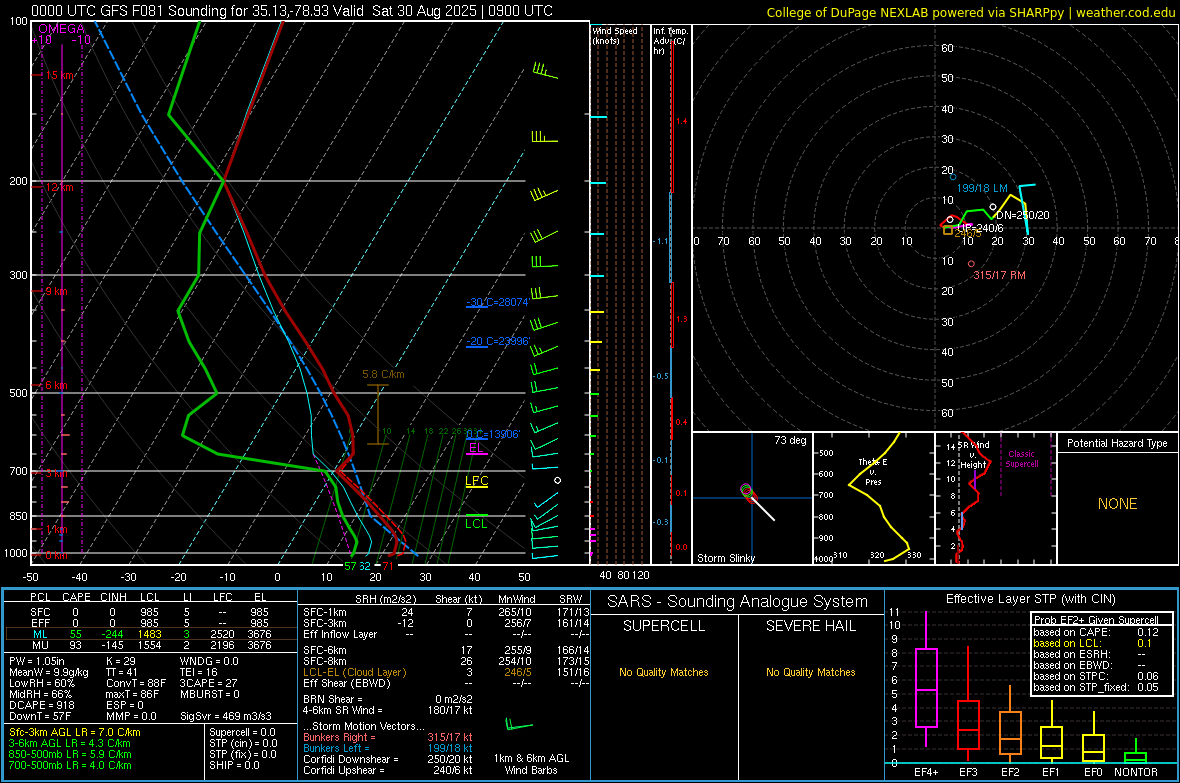Click the Supercell = 0.0 composite value
The image size is (1180, 783).
point(242,732)
